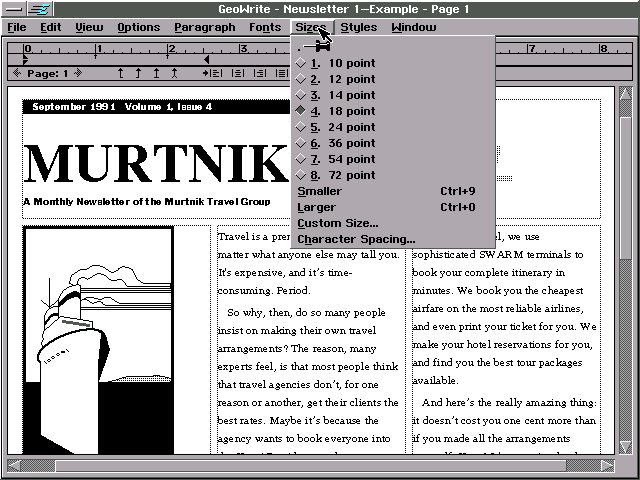Image resolution: width=640 pixels, height=480 pixels.
Task: Open the Fonts menu
Action: tap(265, 27)
